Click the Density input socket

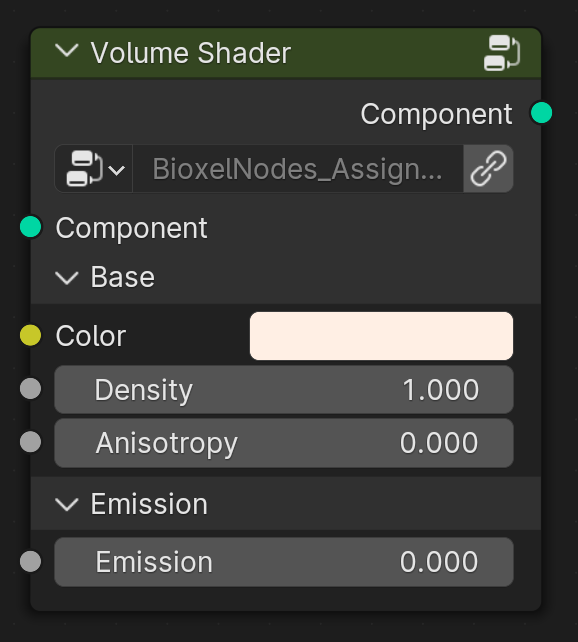[31, 389]
